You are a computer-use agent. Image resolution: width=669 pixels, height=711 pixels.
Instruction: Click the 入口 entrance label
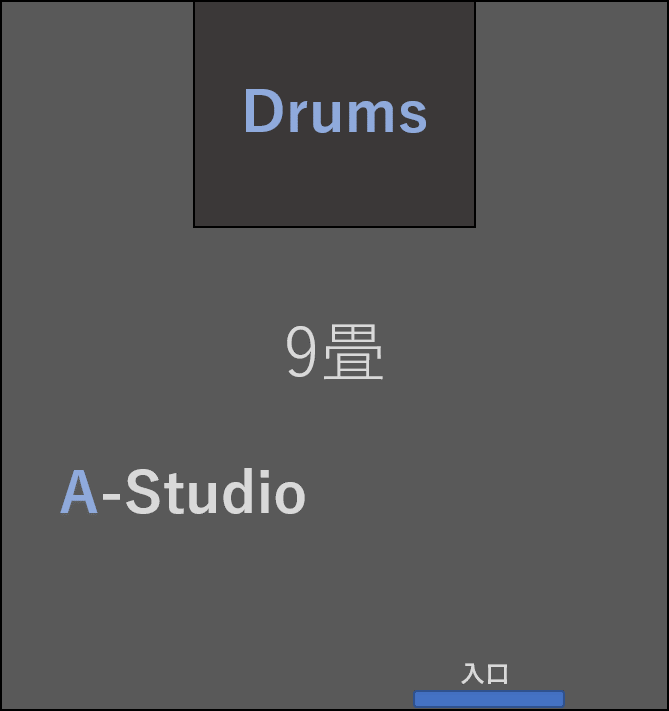click(485, 673)
